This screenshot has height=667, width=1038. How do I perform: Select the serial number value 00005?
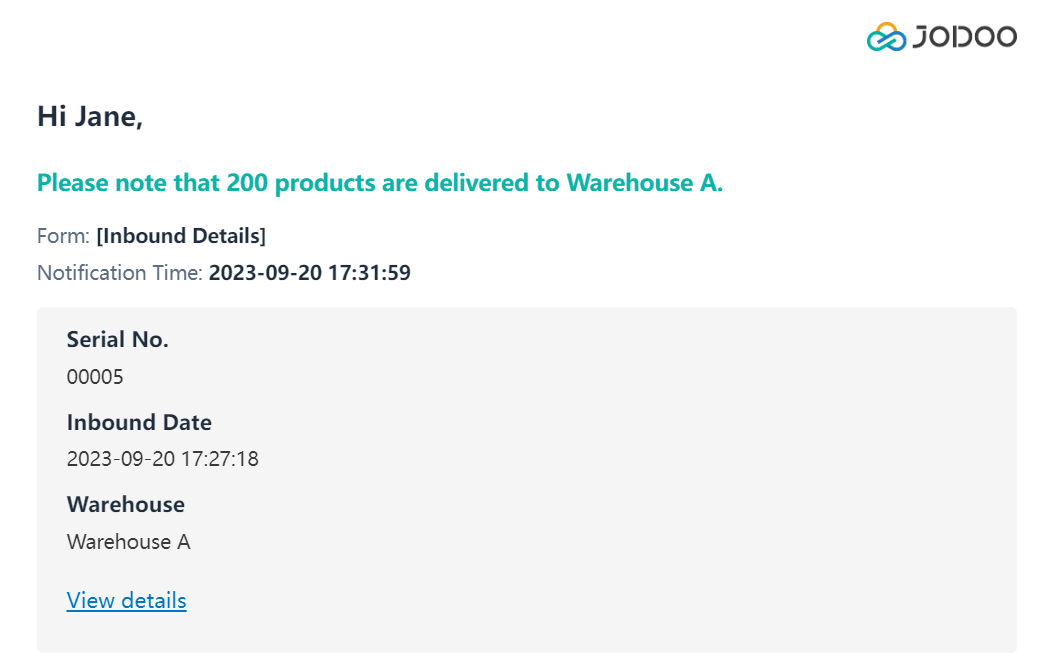pyautogui.click(x=95, y=377)
